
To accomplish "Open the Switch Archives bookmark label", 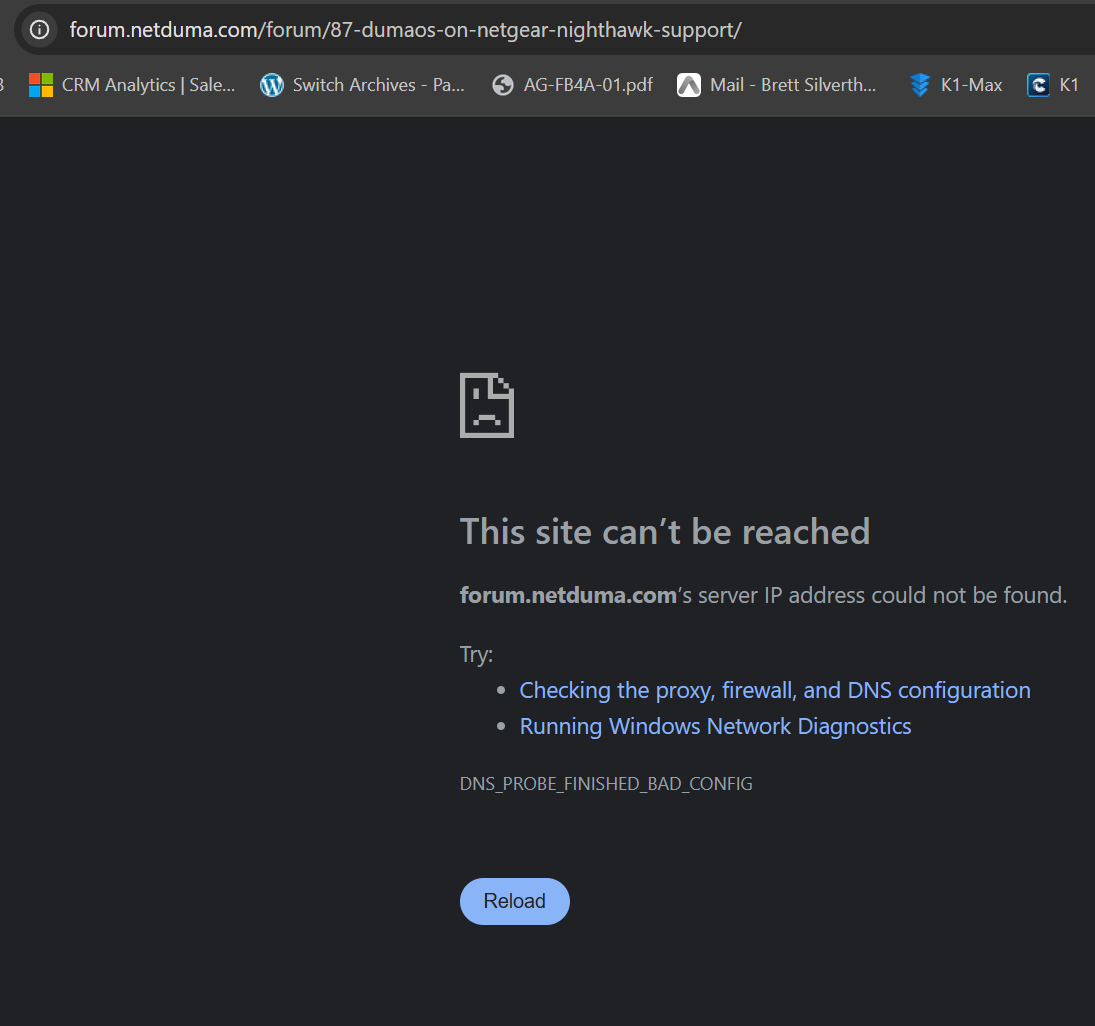I will tap(378, 85).
